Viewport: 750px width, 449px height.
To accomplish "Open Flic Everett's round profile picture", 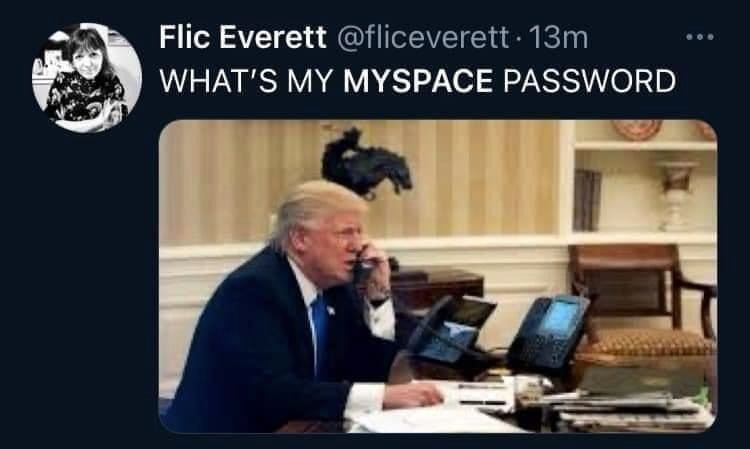I will (87, 78).
